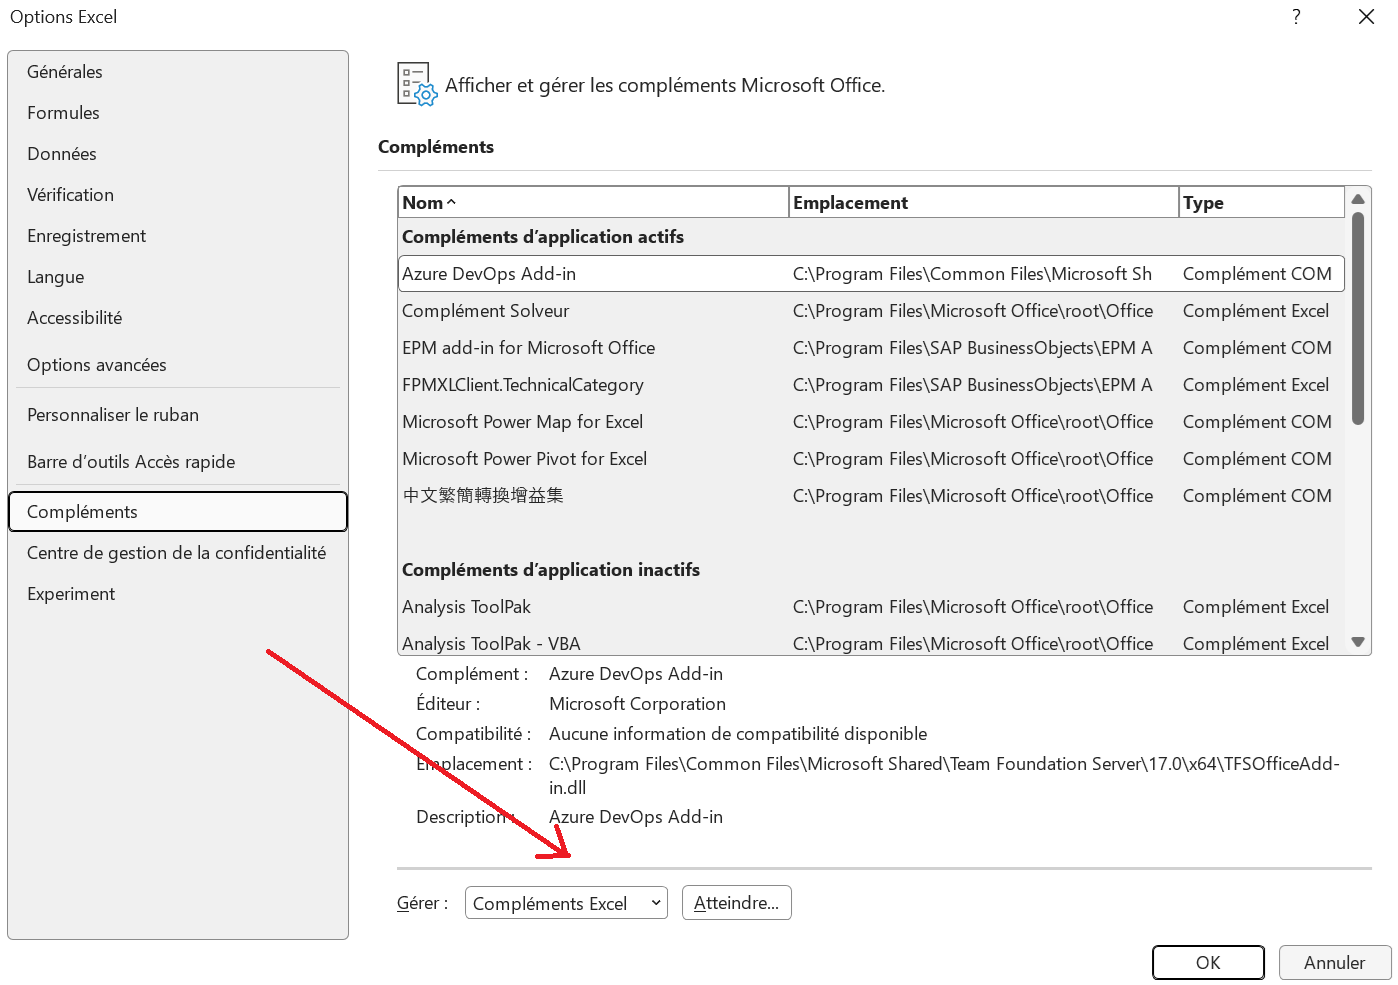Select Microsoft Power Pivot for Excel row
1398x985 pixels.
click(871, 459)
